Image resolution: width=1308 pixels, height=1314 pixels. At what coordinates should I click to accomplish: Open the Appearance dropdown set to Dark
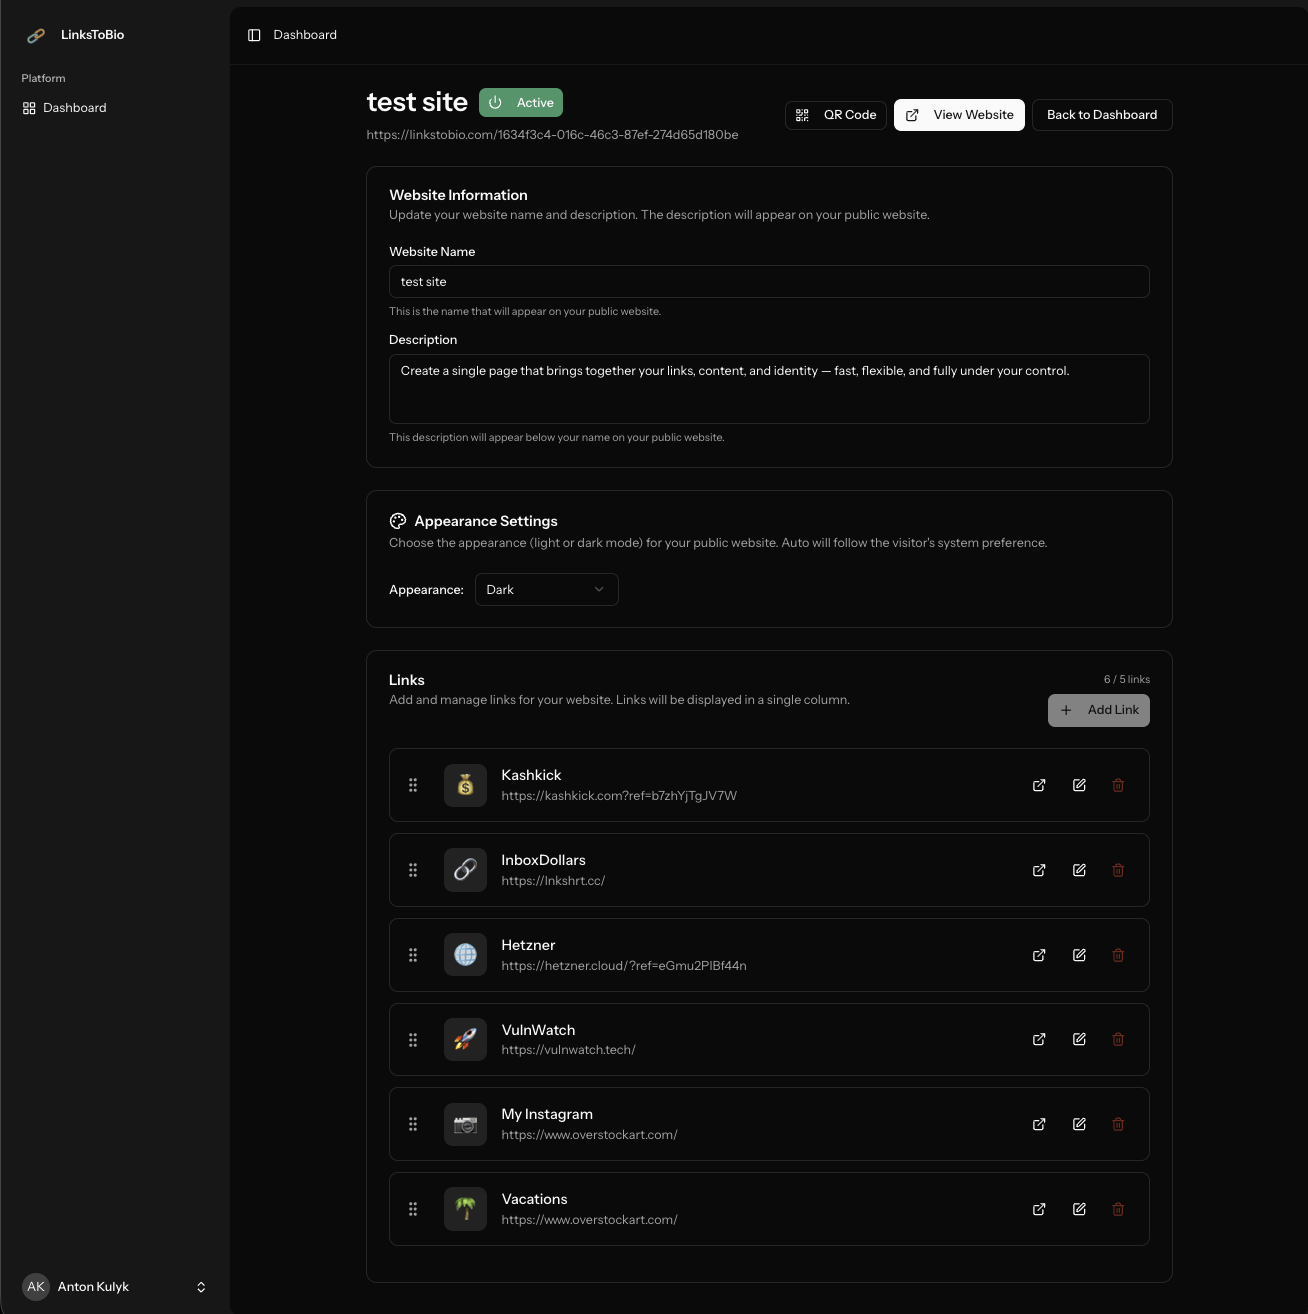(x=546, y=589)
